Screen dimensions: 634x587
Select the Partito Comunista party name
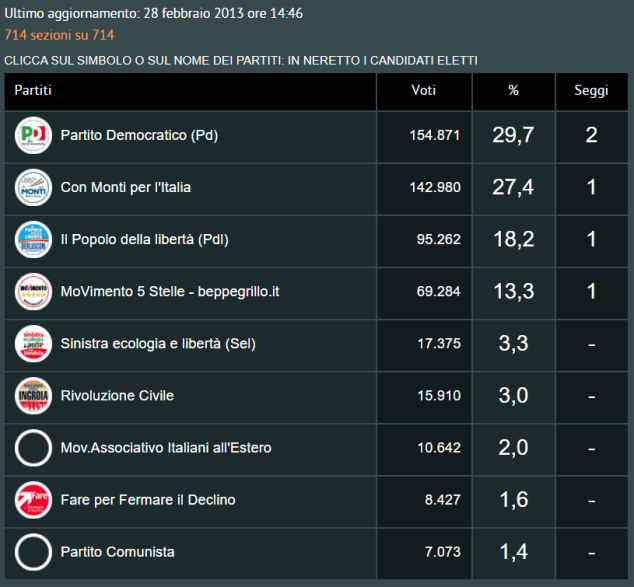pyautogui.click(x=118, y=551)
